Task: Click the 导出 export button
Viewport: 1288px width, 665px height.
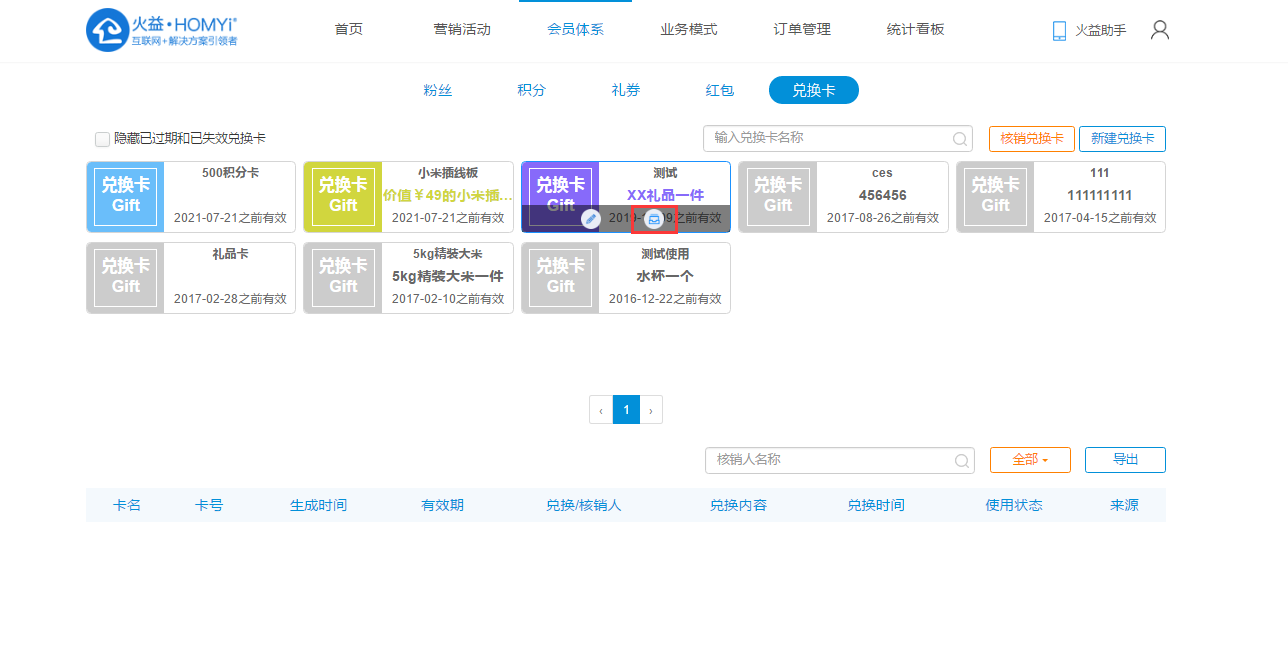Action: click(x=1125, y=460)
